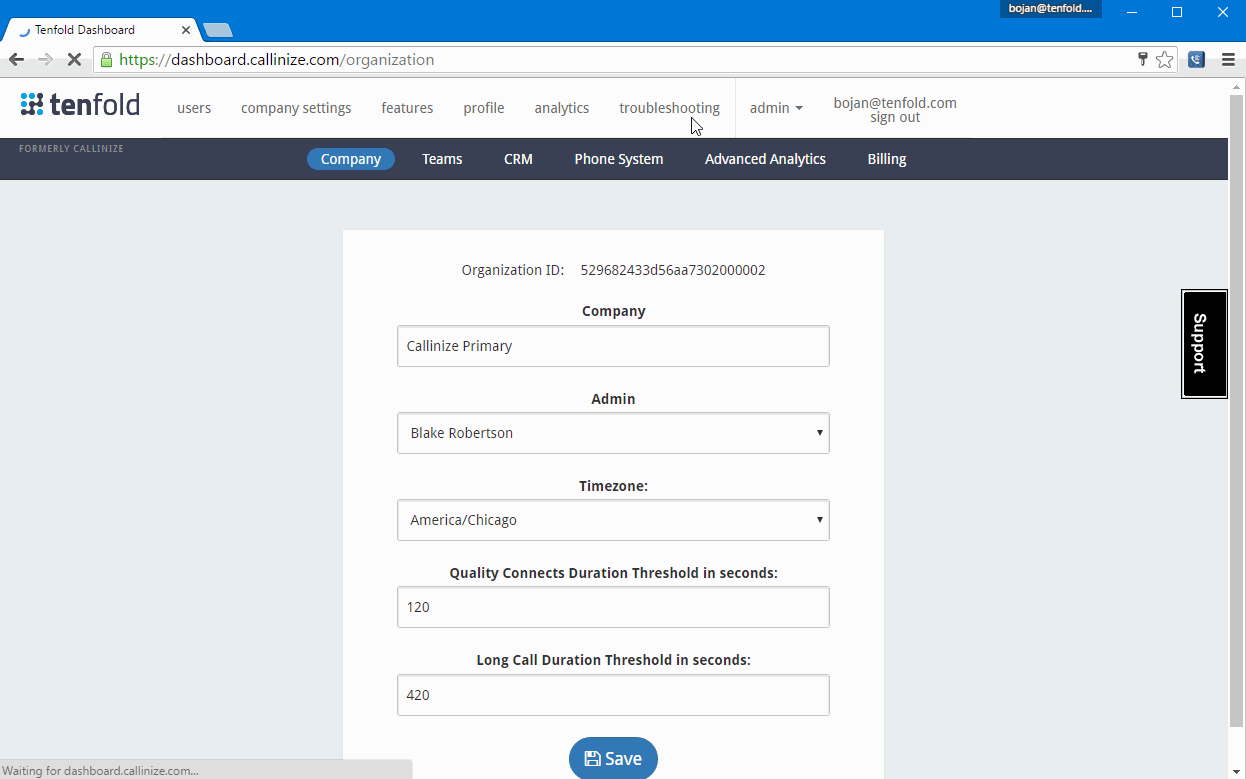This screenshot has width=1246, height=779.
Task: Click the HTTPS padlock in the address bar
Action: [106, 59]
